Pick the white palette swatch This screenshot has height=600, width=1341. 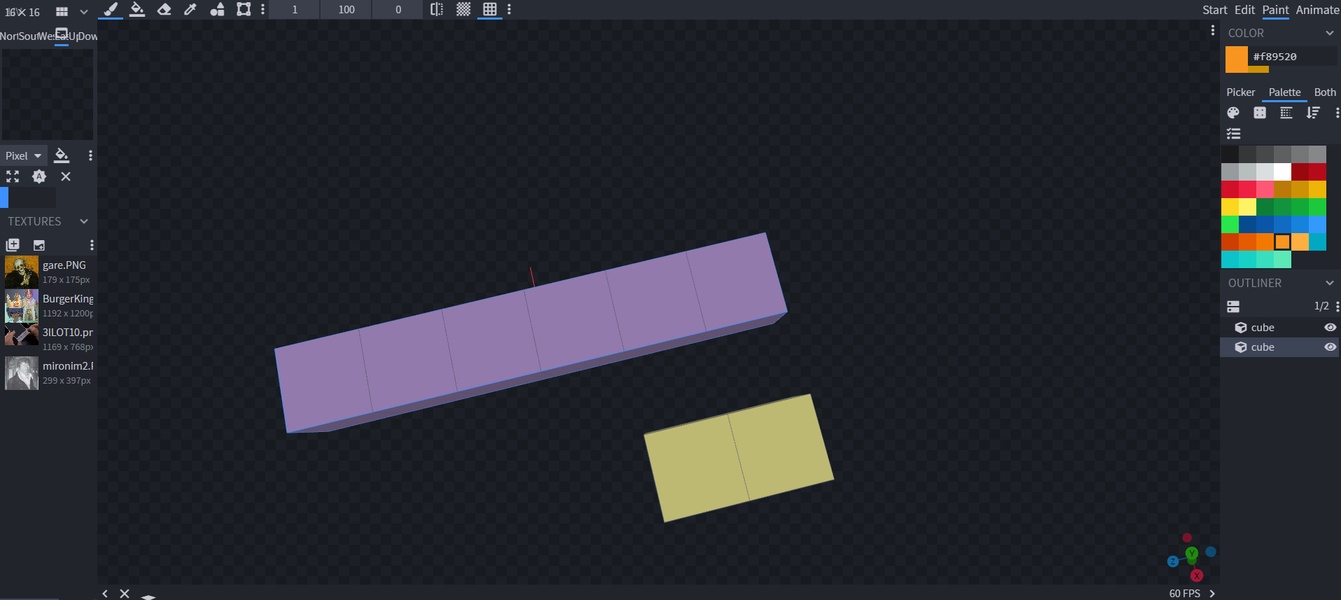(1282, 172)
